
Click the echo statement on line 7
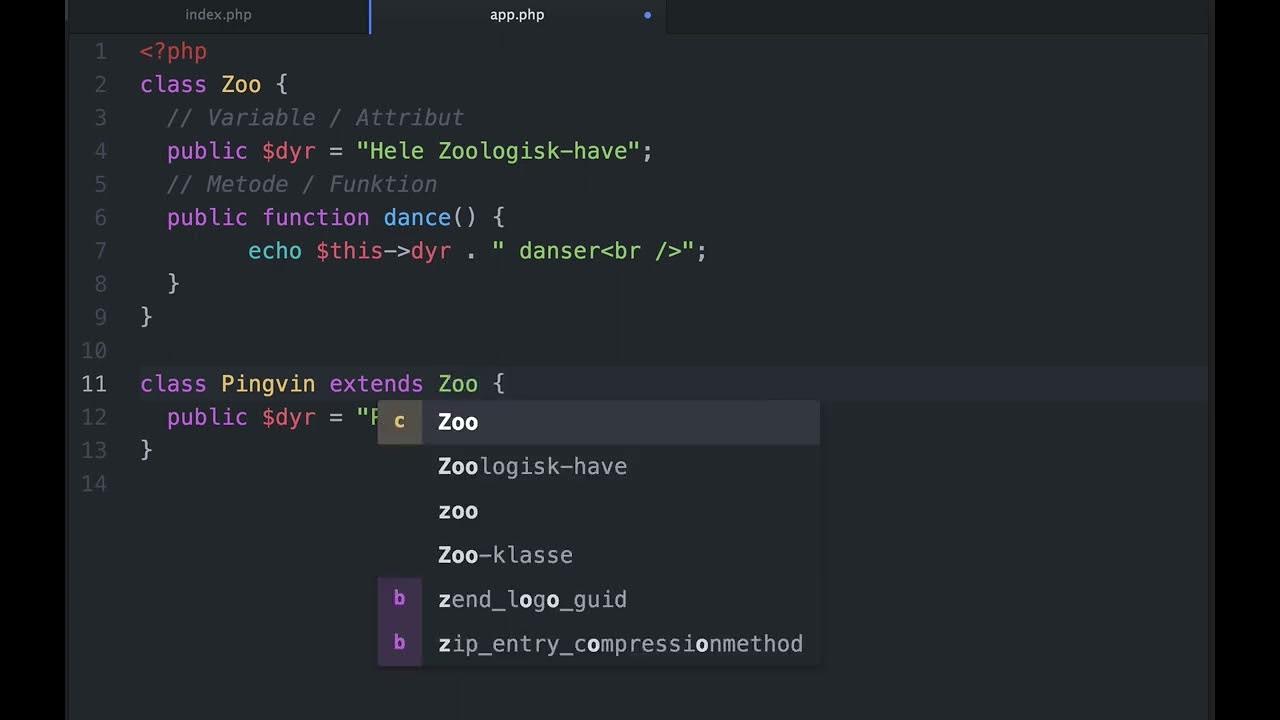click(x=274, y=251)
